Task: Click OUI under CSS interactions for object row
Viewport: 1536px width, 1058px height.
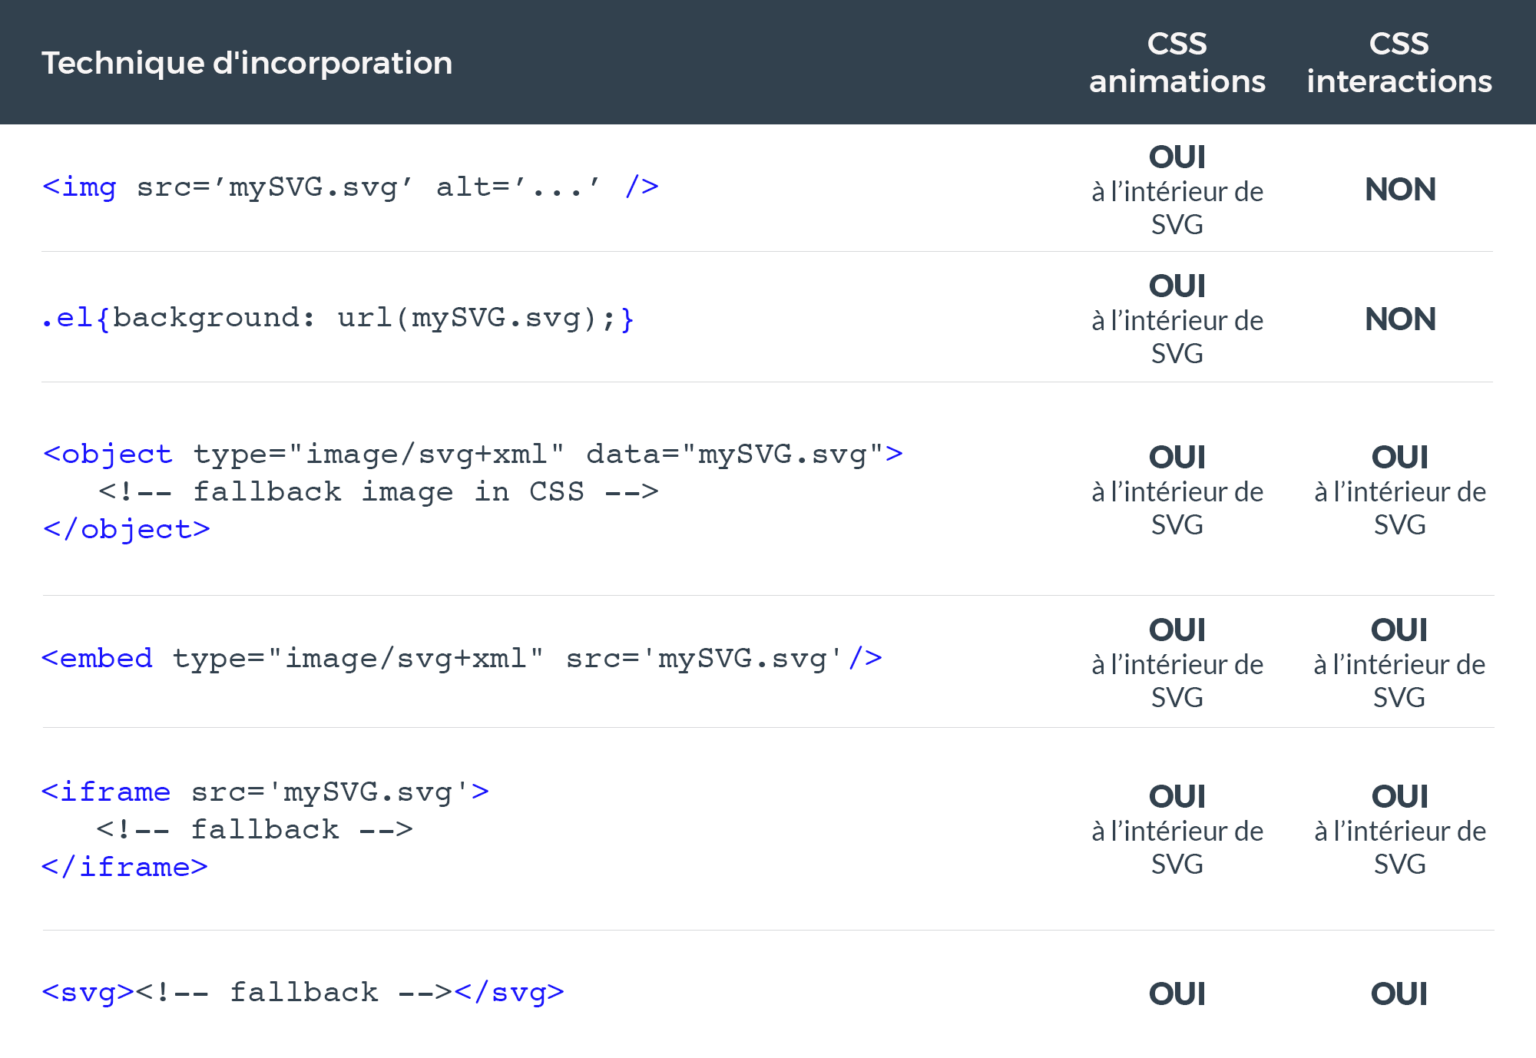Action: coord(1400,457)
